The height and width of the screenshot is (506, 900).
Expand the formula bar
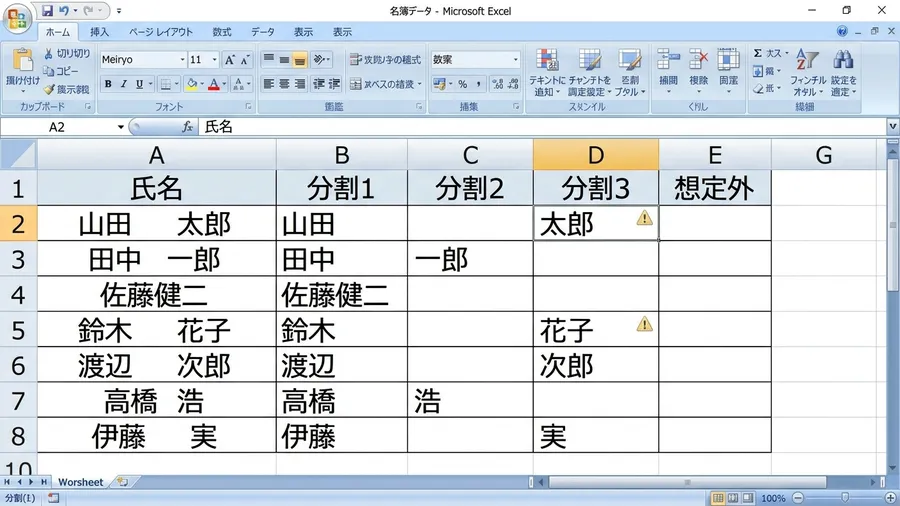tap(893, 127)
